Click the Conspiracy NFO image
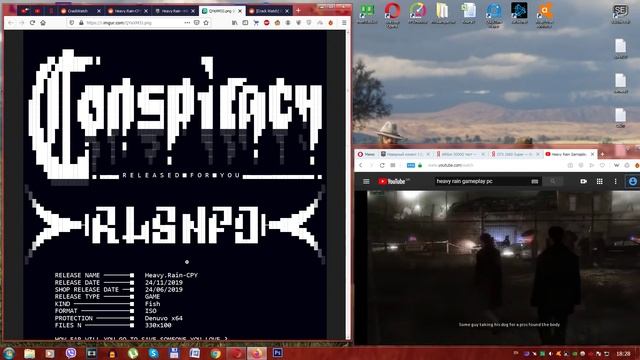The width and height of the screenshot is (640, 360). click(175, 184)
